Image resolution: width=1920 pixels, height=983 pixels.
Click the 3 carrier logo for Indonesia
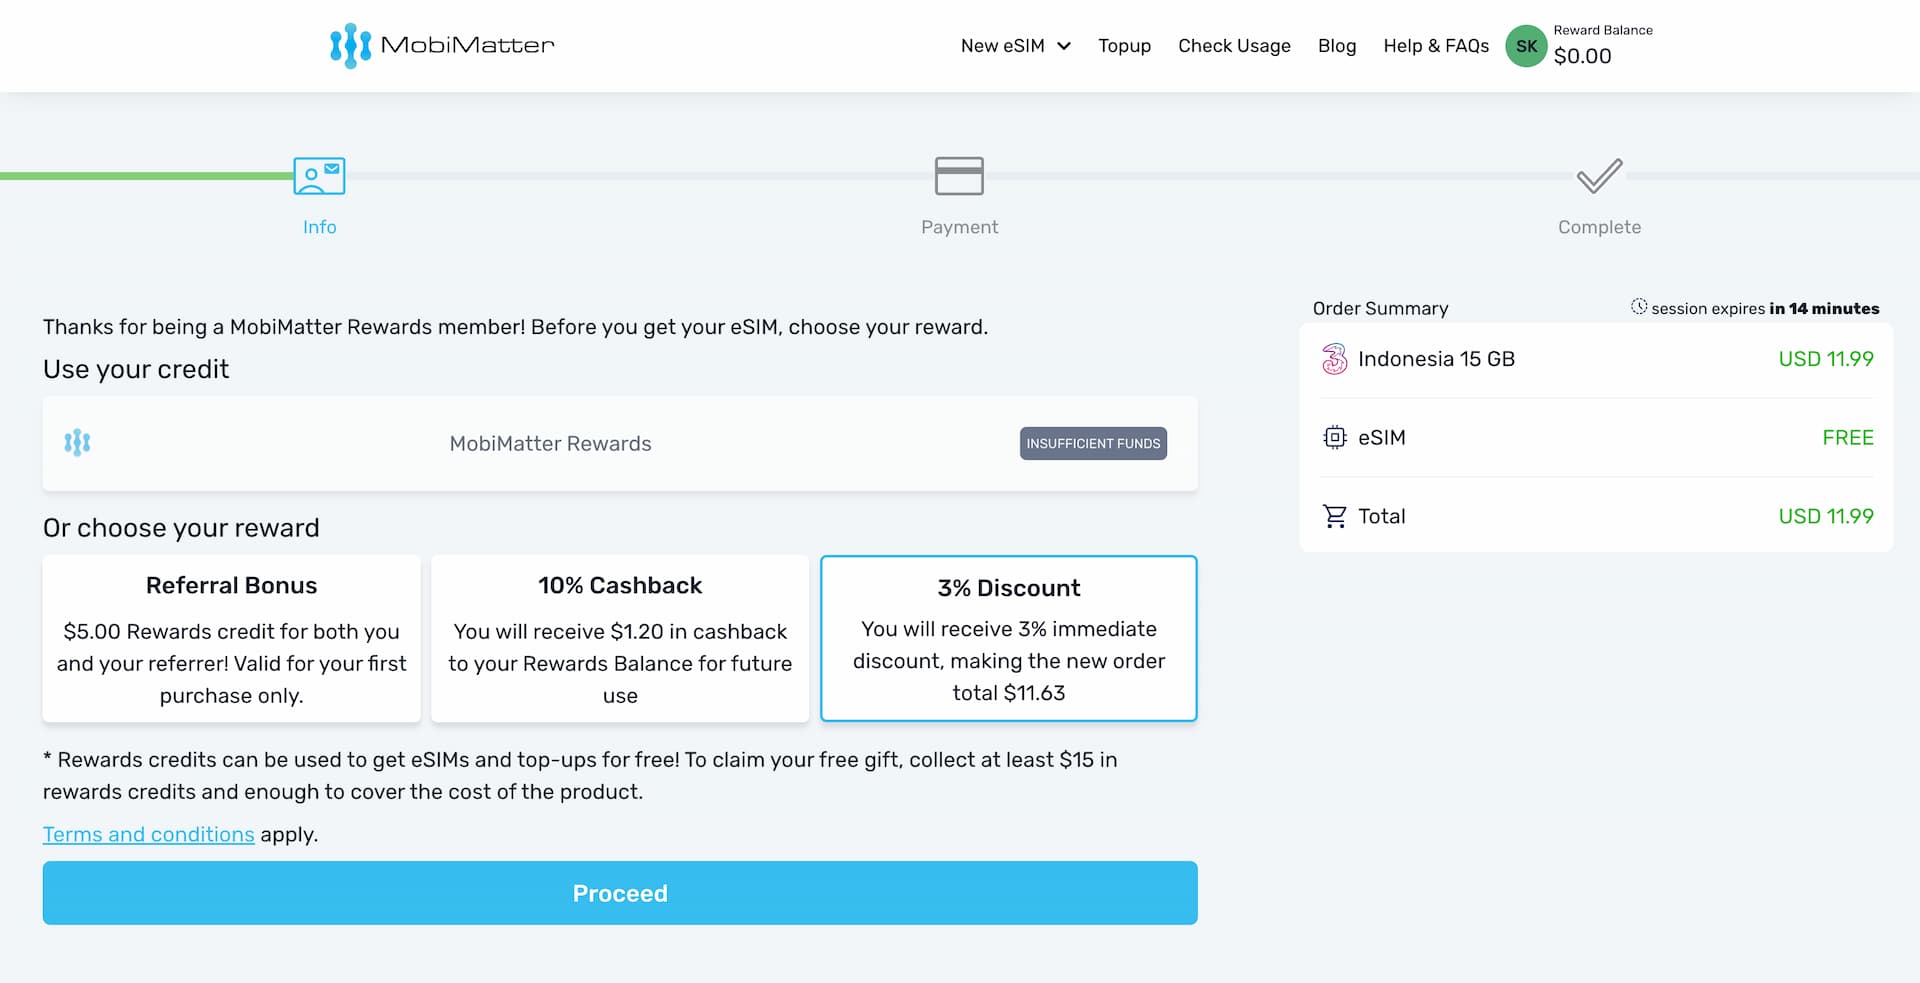pyautogui.click(x=1334, y=359)
